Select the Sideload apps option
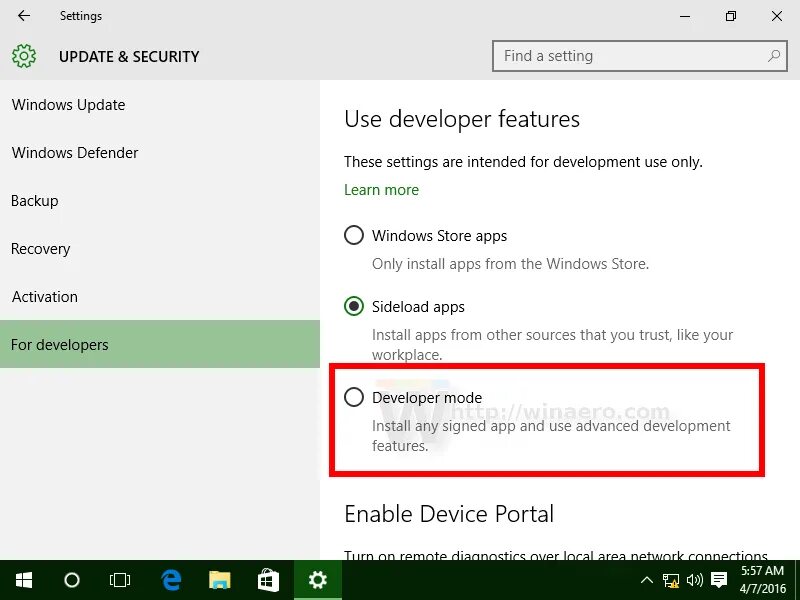This screenshot has width=800, height=600. point(354,306)
